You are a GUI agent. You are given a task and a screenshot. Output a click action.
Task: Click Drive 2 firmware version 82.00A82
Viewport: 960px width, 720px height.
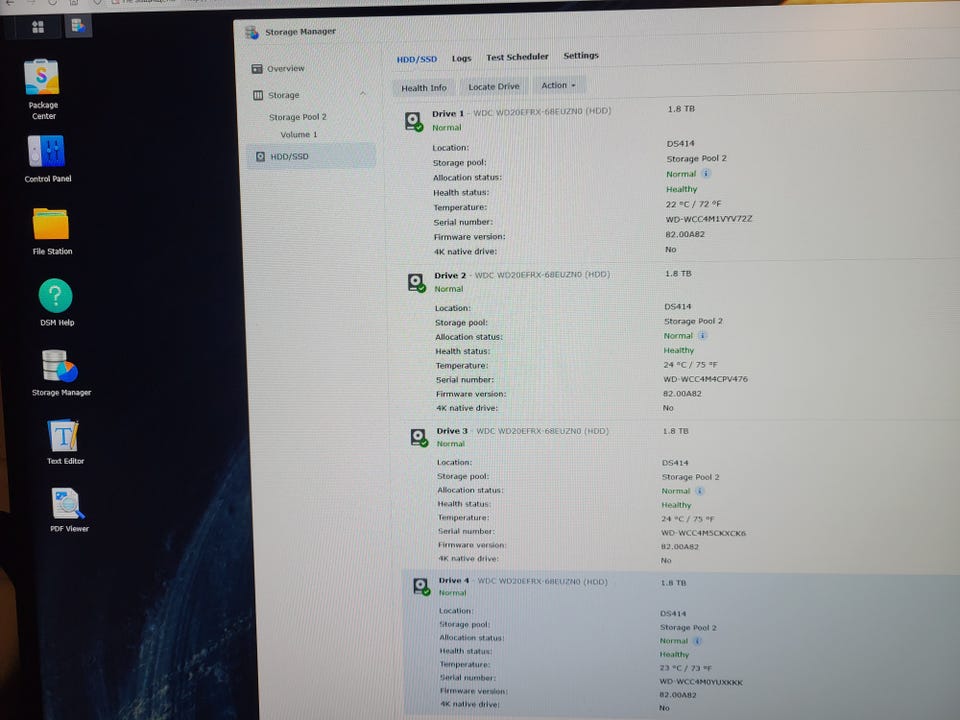pyautogui.click(x=683, y=394)
